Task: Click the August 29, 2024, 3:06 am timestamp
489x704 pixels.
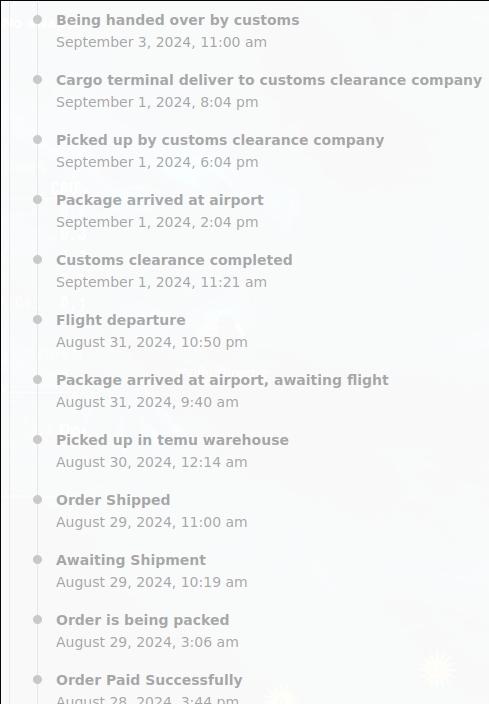Action: point(147,642)
